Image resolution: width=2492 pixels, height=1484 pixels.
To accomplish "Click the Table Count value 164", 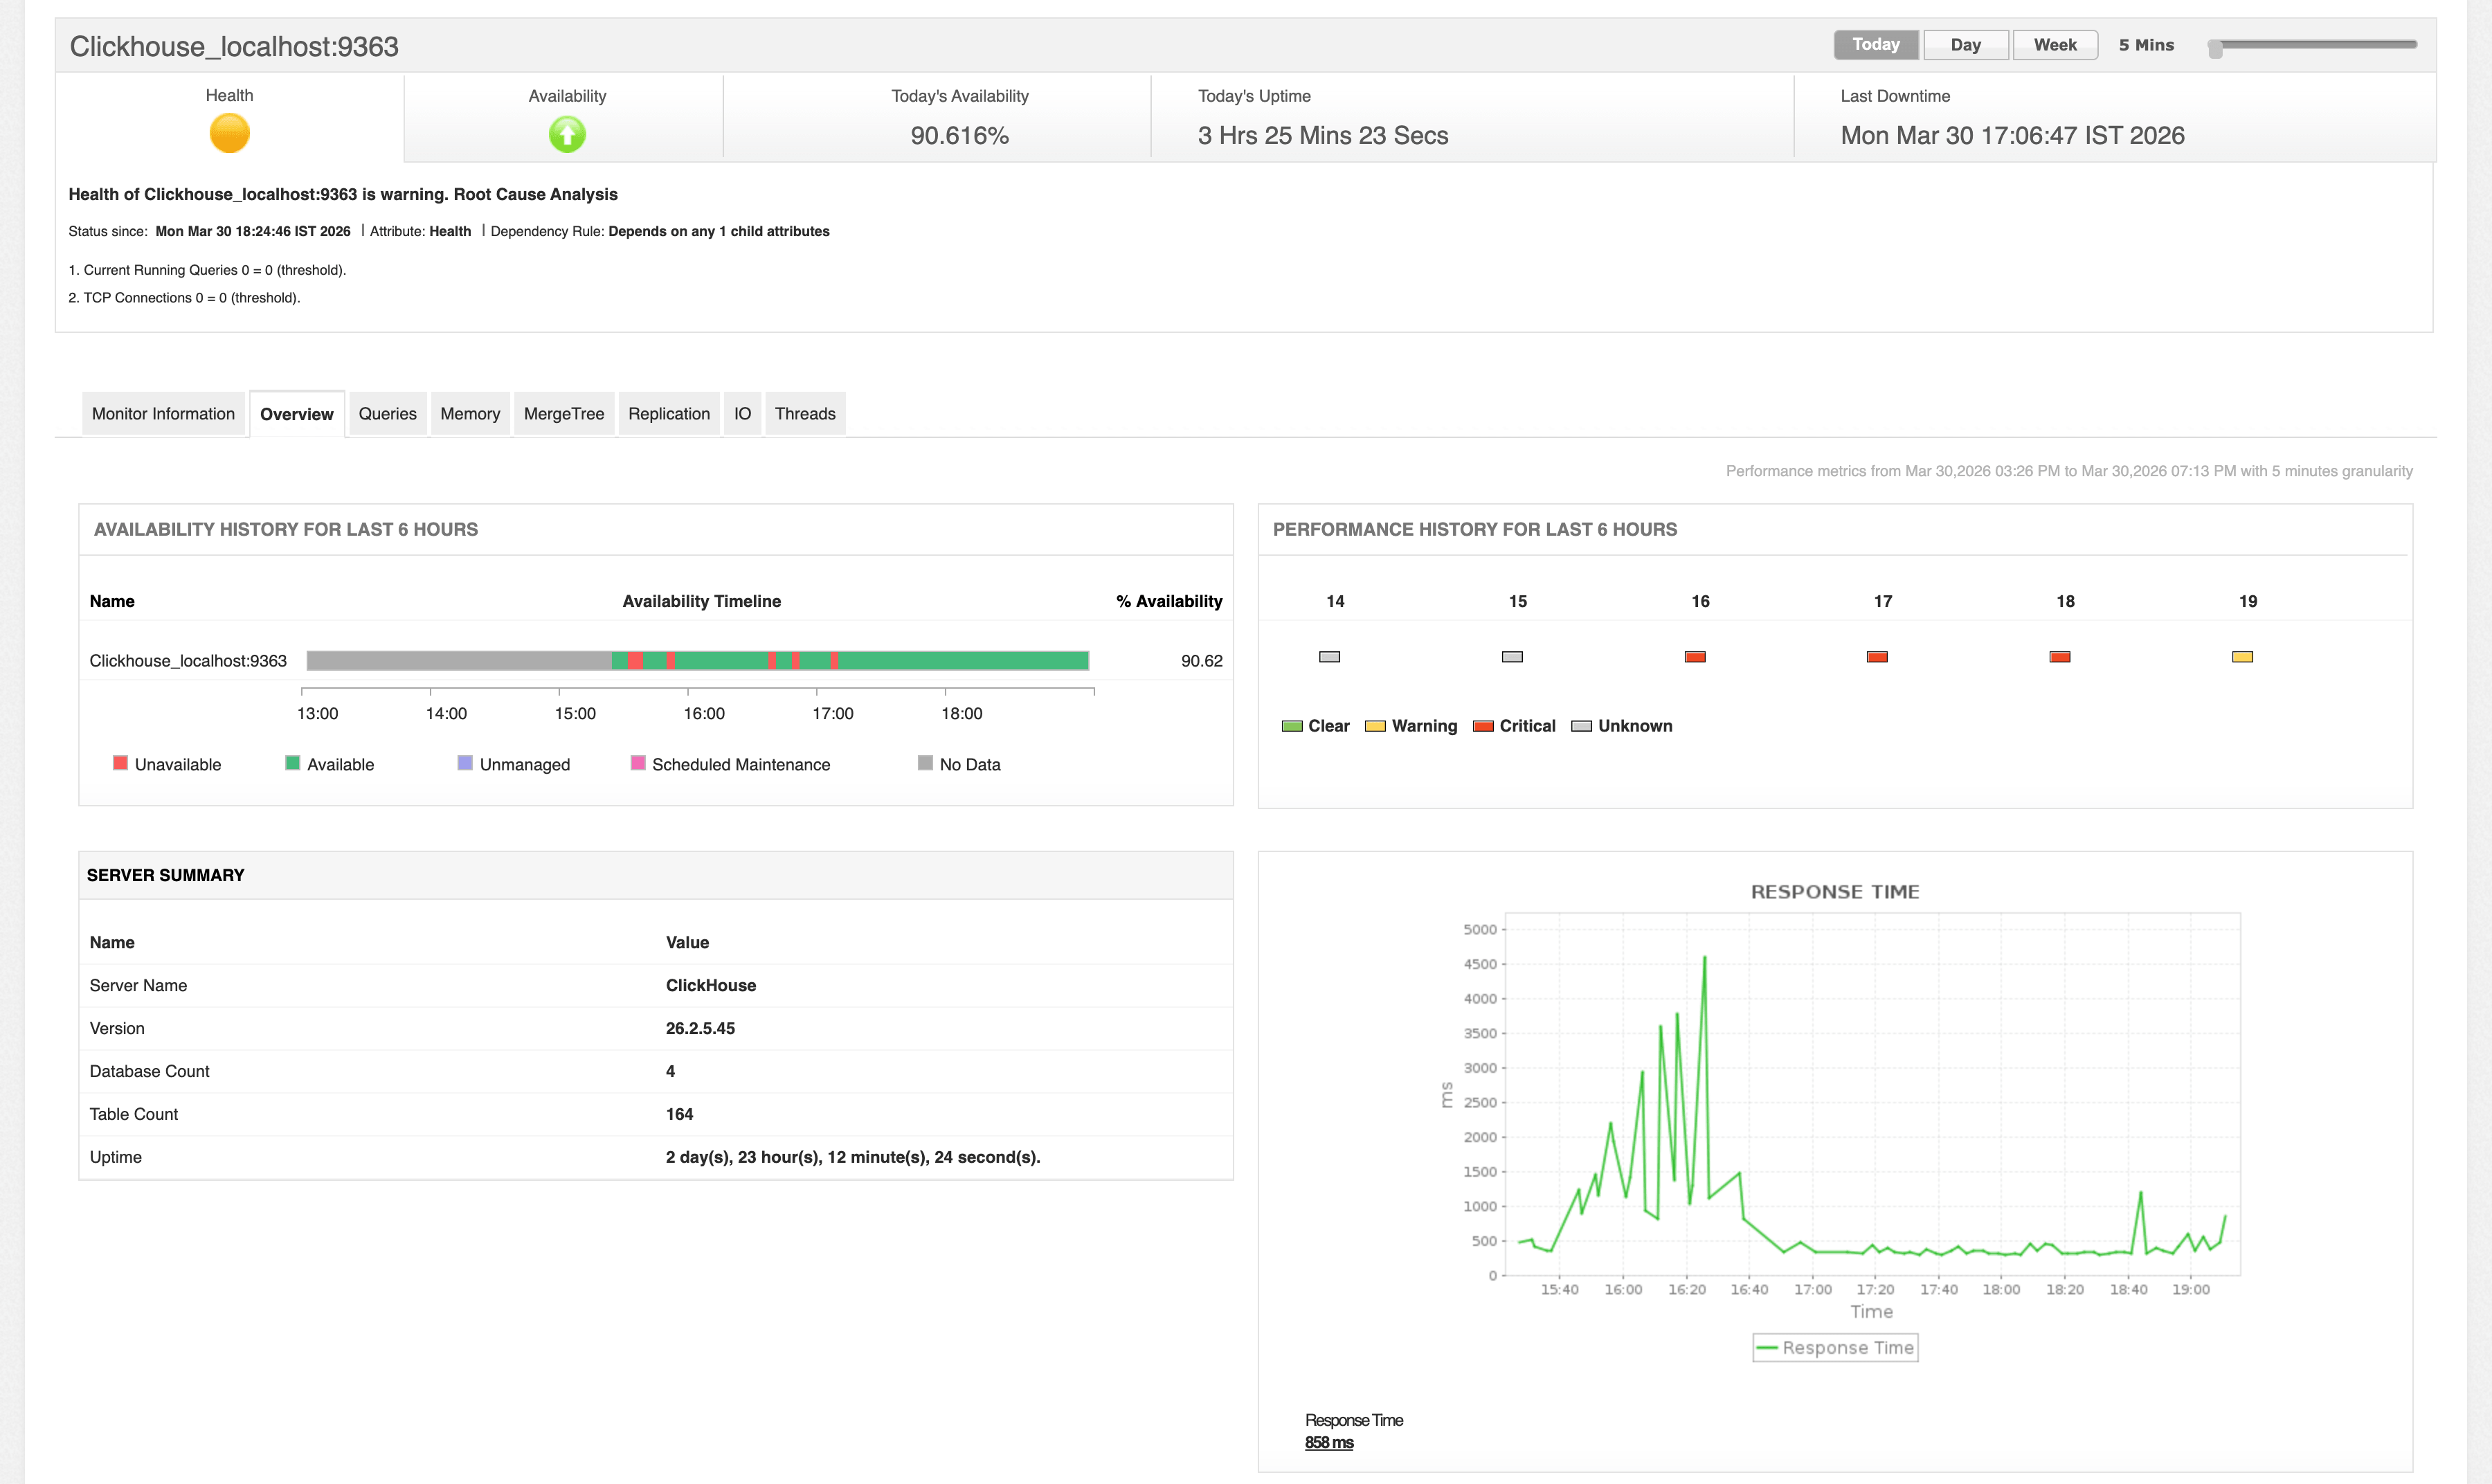I will tap(679, 1114).
